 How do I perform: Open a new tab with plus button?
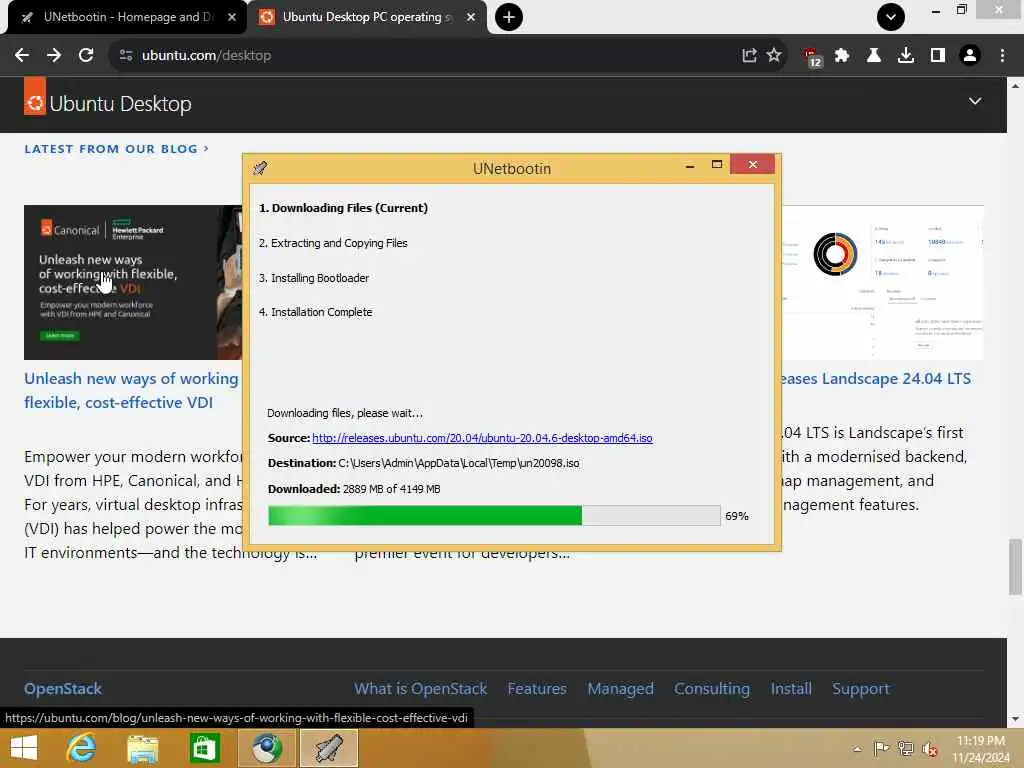point(509,17)
